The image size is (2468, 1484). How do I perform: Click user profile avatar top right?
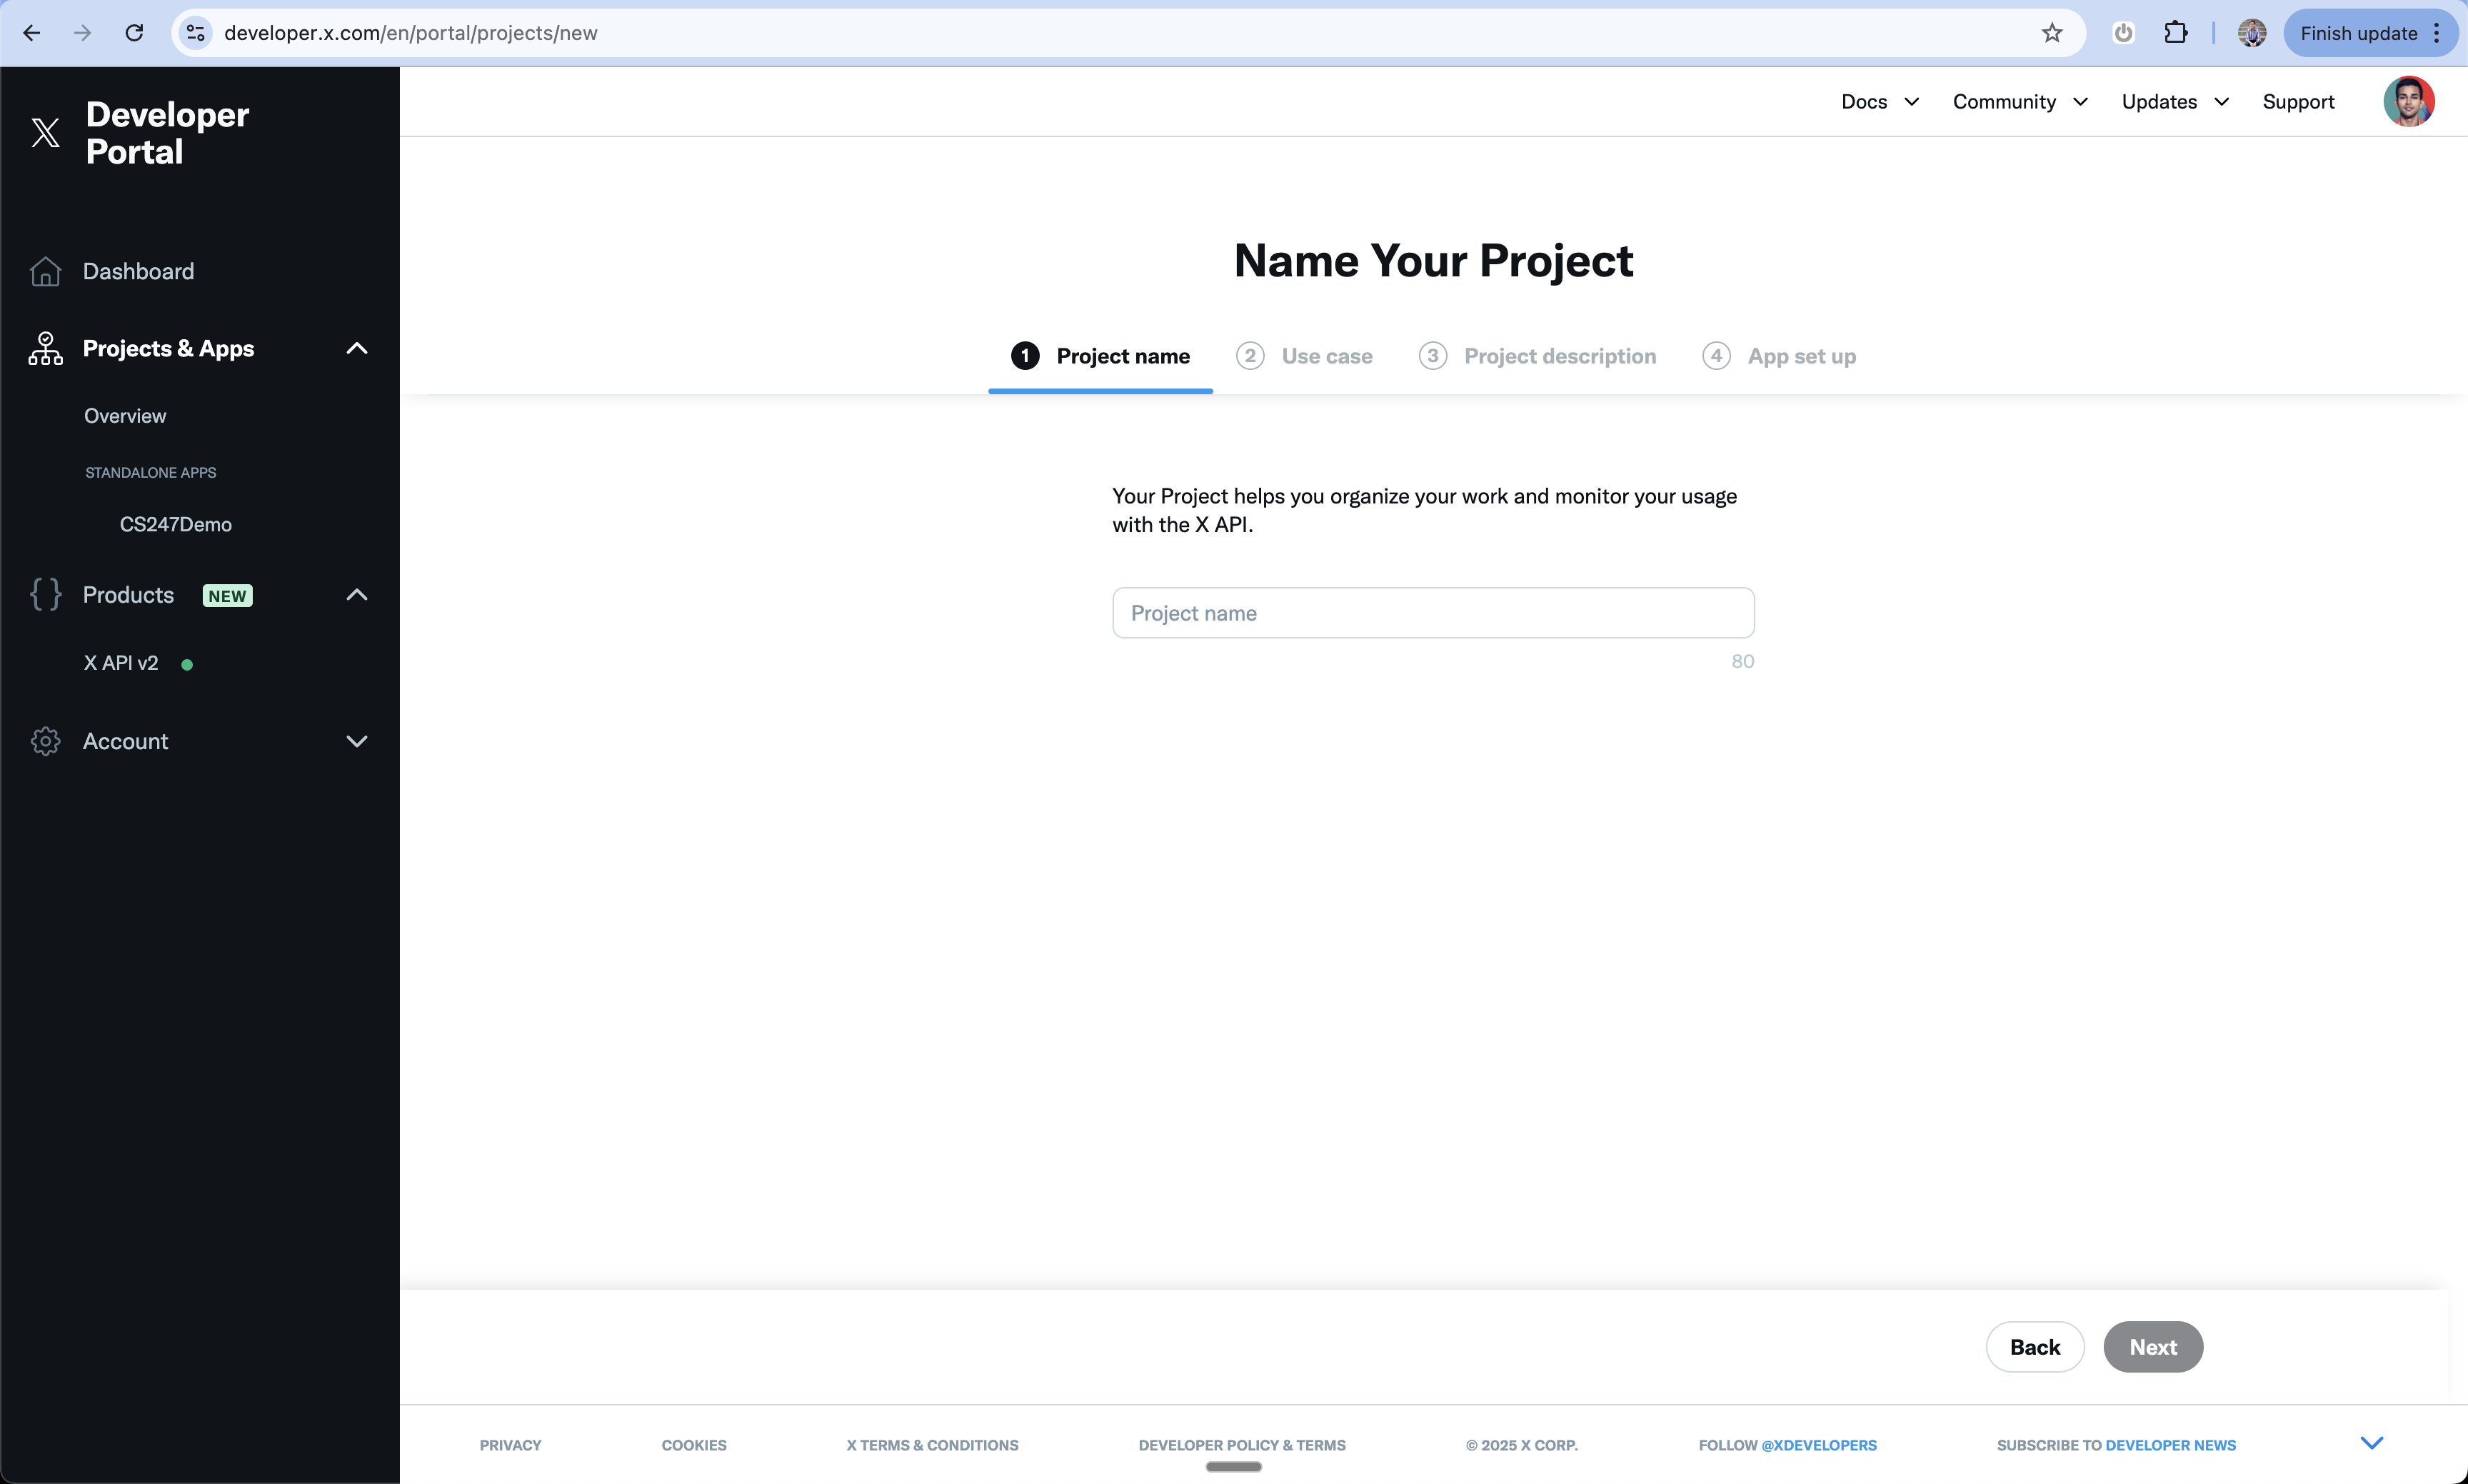point(2408,102)
